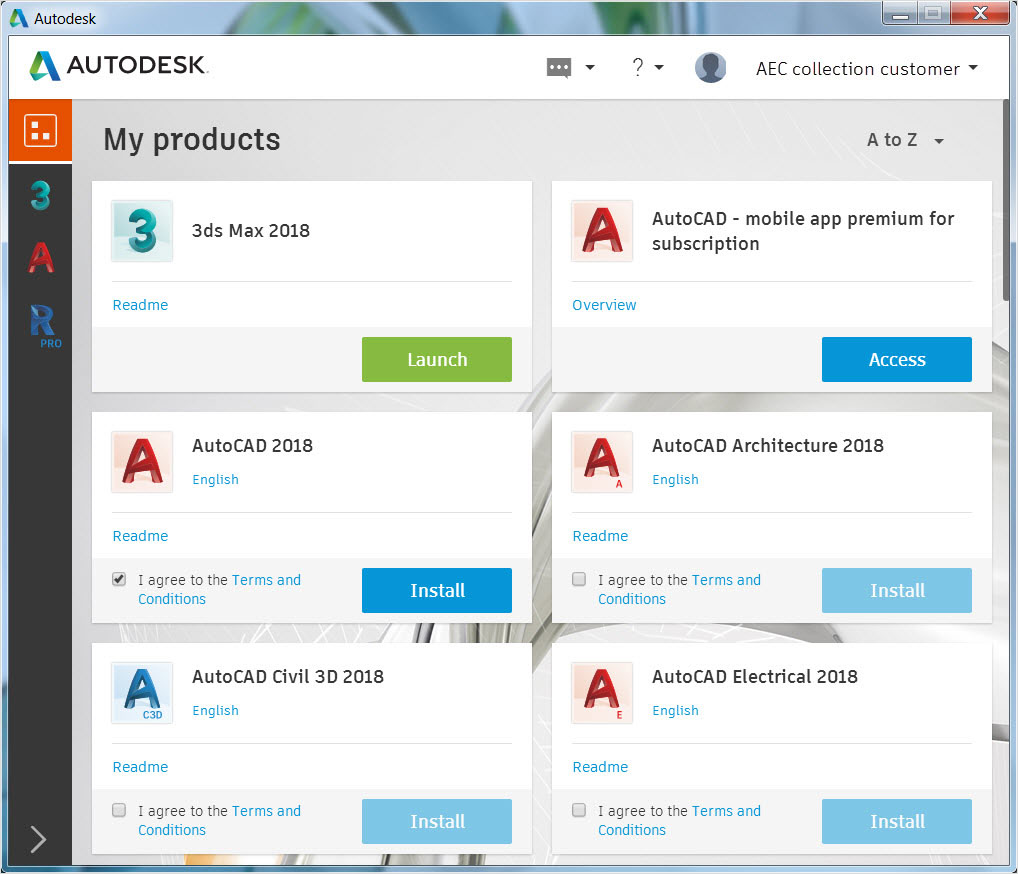Image resolution: width=1018 pixels, height=874 pixels.
Task: Change English language for AutoCAD 2018
Action: [x=216, y=479]
